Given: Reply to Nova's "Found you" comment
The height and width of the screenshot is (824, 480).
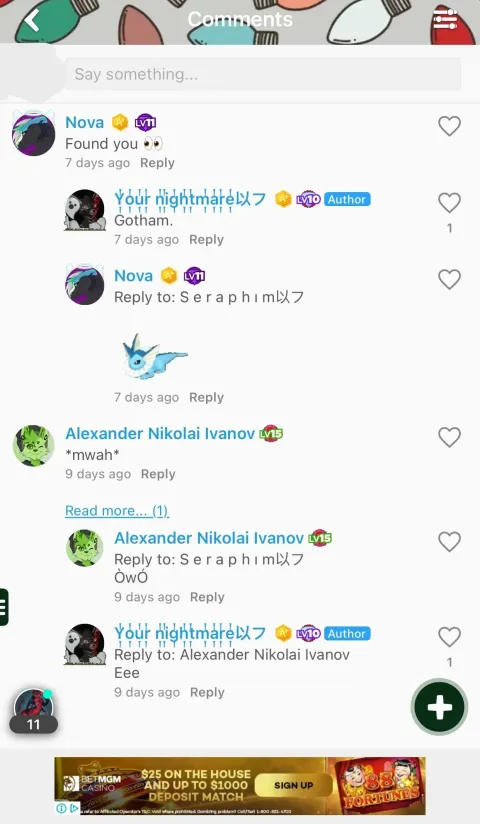Looking at the screenshot, I should point(157,163).
